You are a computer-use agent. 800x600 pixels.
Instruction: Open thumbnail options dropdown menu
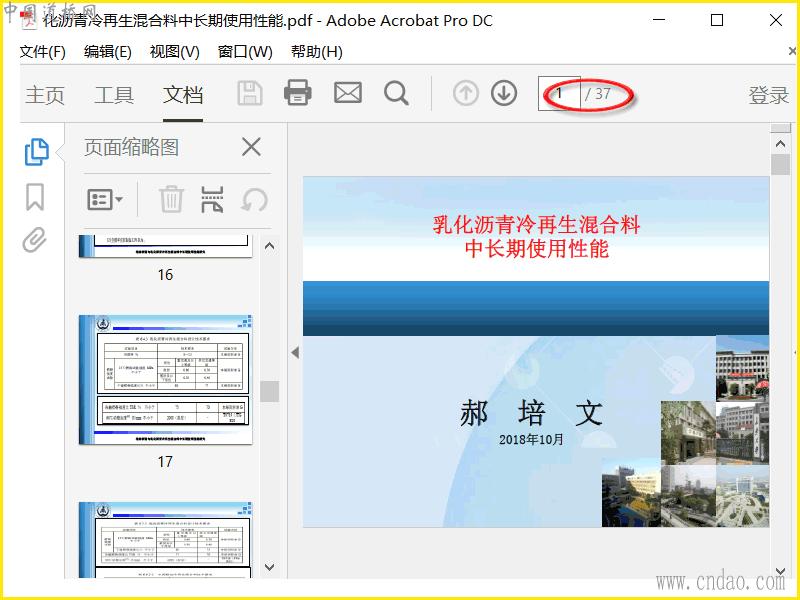coord(105,199)
